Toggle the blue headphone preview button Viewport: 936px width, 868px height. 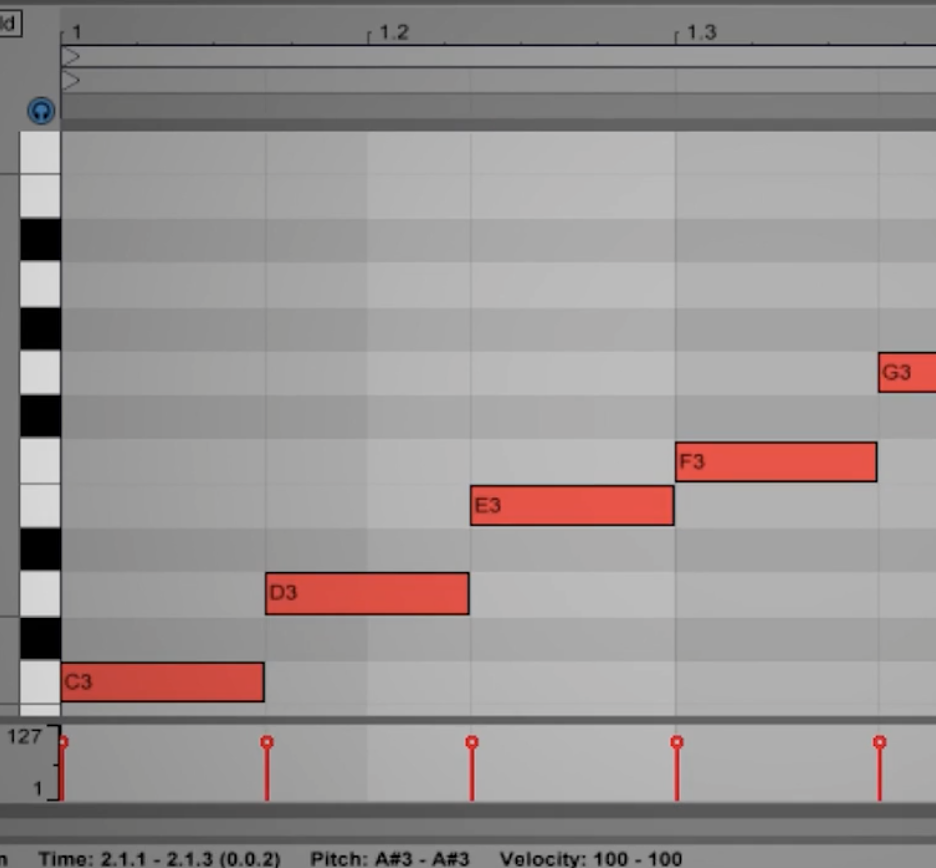coord(41,111)
